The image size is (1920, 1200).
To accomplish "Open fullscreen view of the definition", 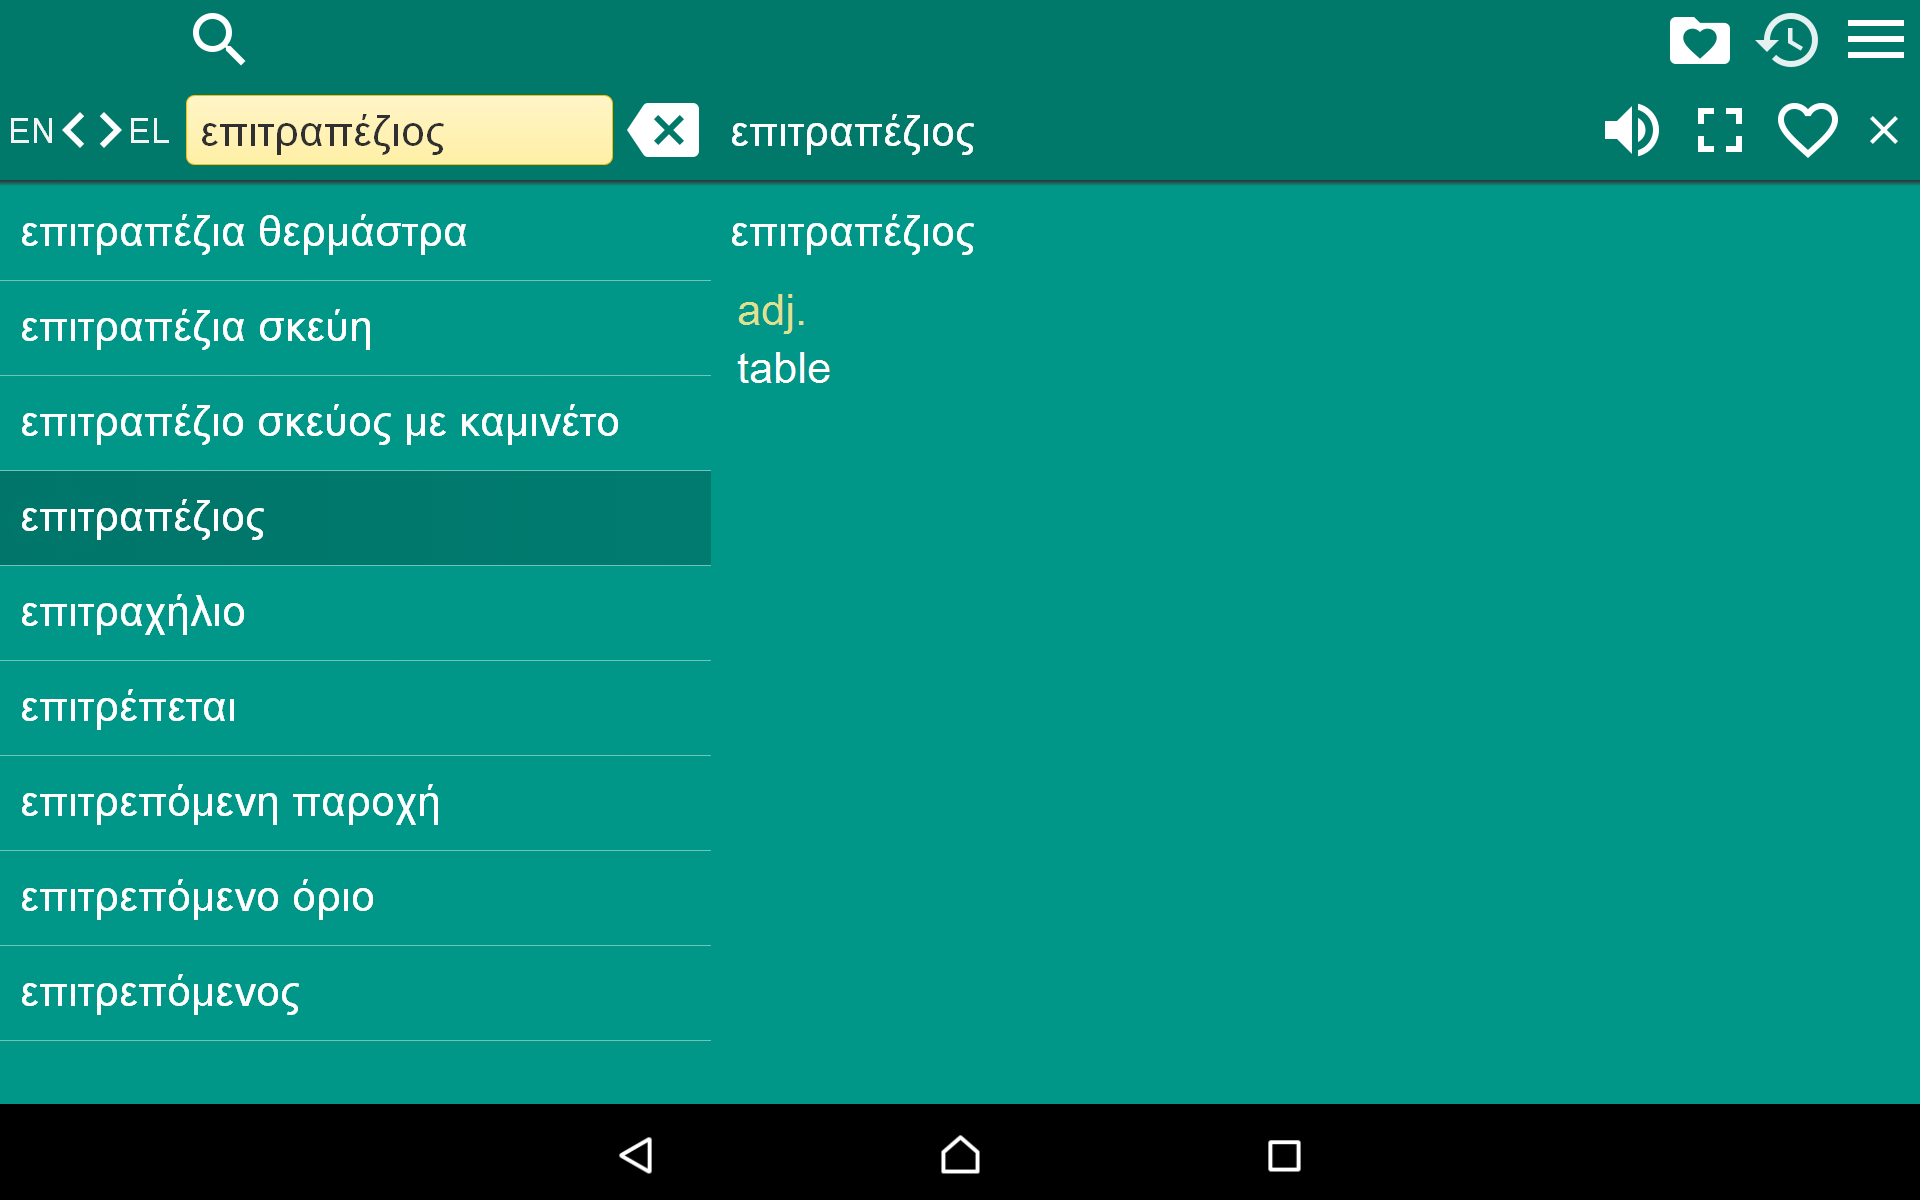I will [x=1719, y=130].
